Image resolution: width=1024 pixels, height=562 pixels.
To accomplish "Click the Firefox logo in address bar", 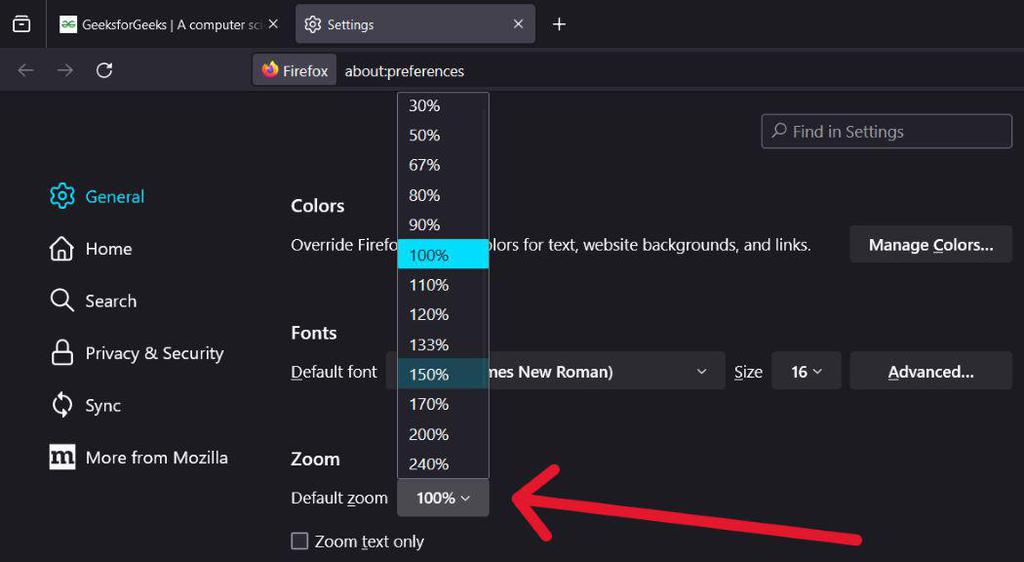I will click(x=270, y=70).
